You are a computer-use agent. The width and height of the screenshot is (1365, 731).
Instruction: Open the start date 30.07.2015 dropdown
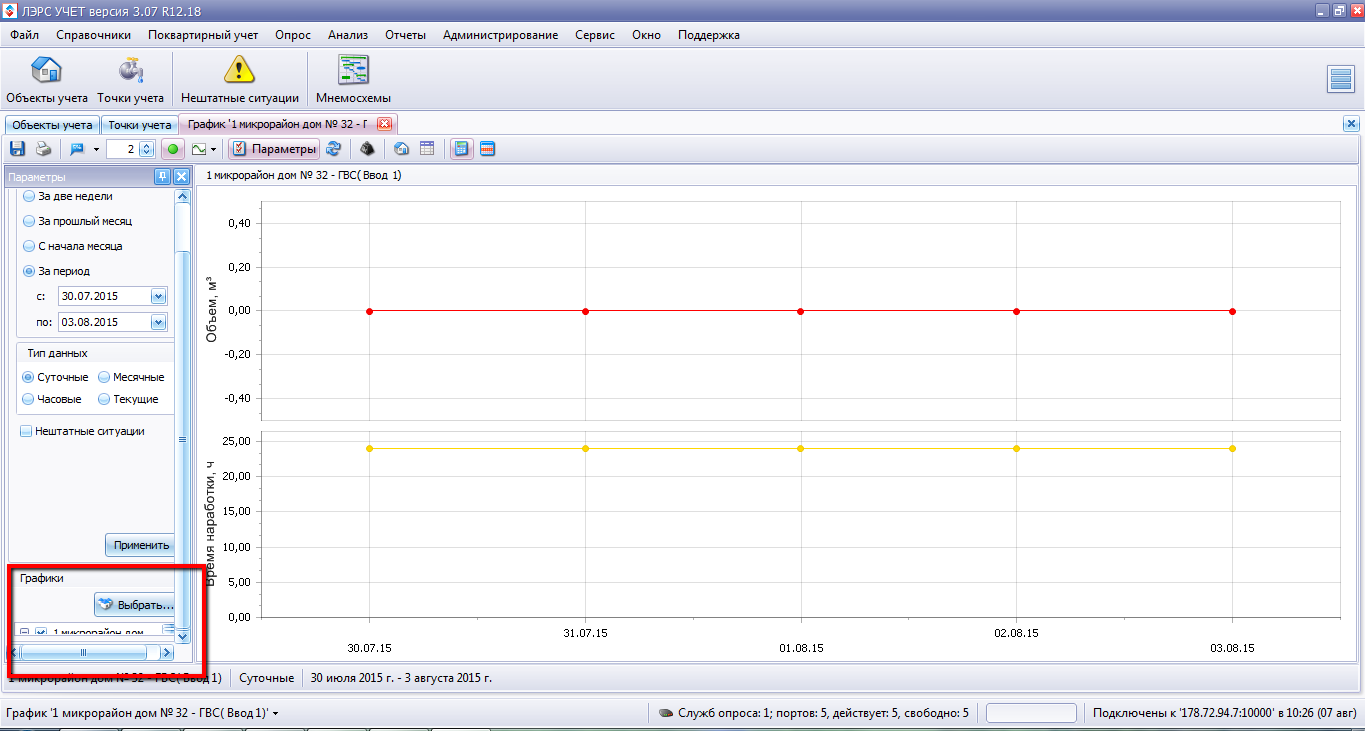tap(158, 296)
